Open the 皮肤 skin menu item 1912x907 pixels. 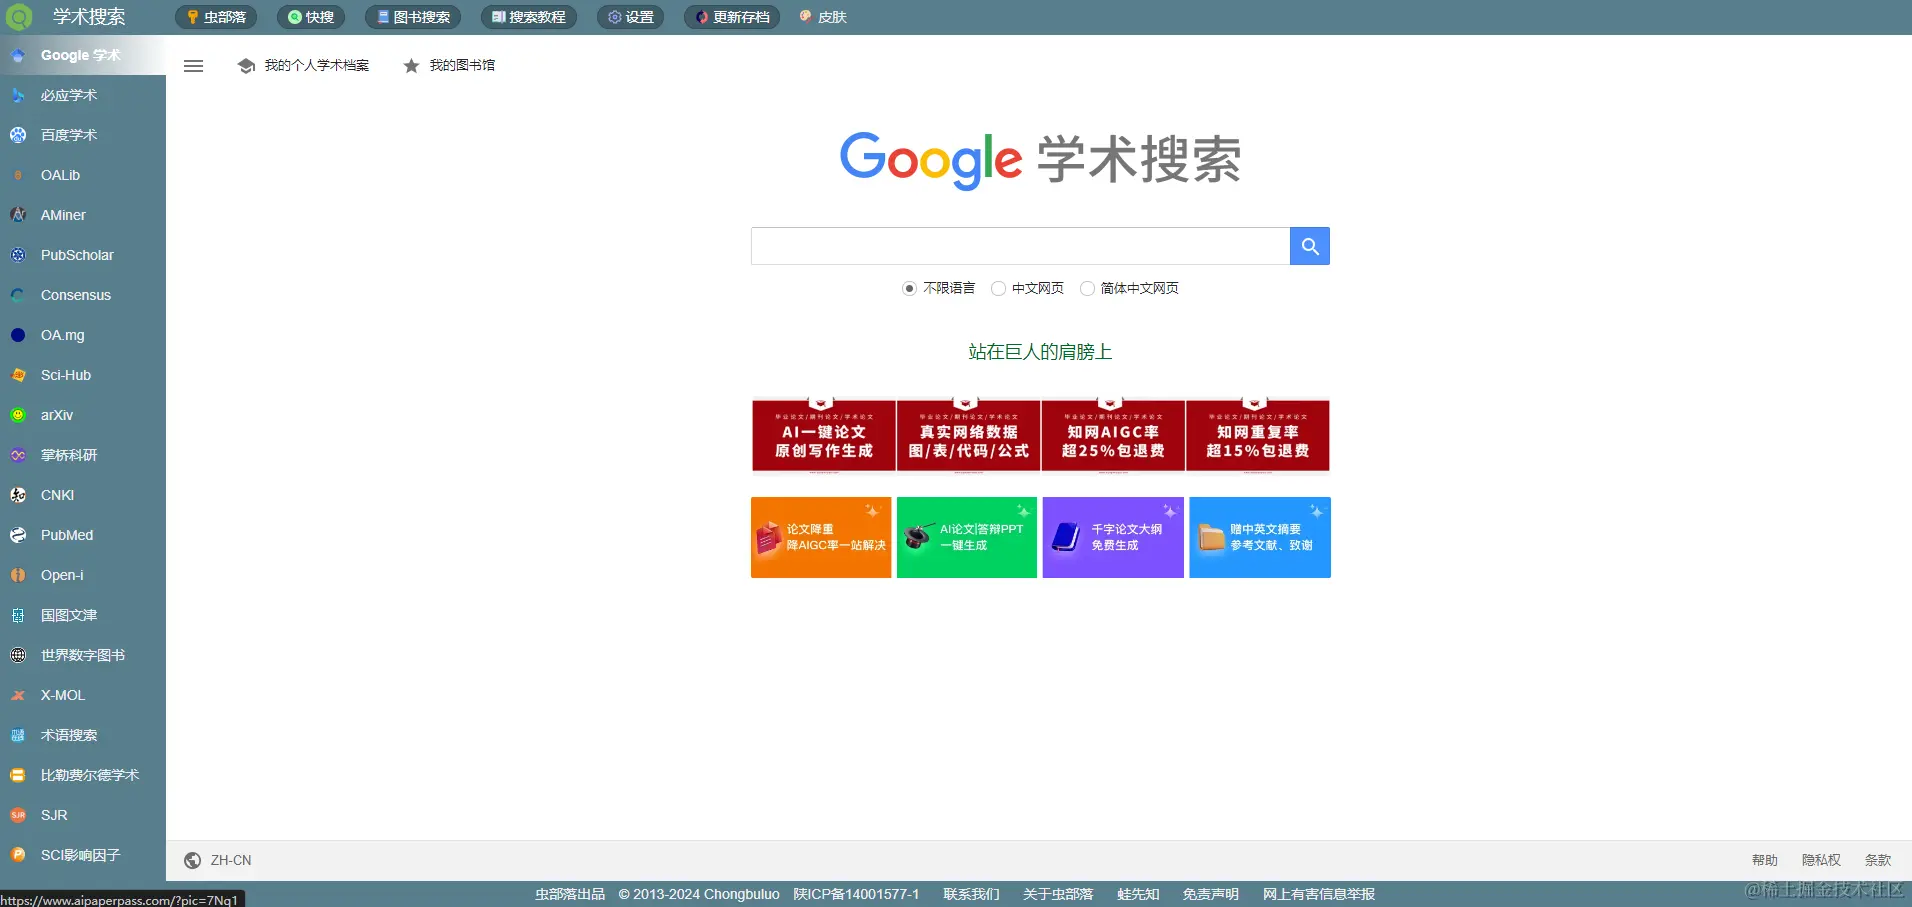(x=823, y=17)
